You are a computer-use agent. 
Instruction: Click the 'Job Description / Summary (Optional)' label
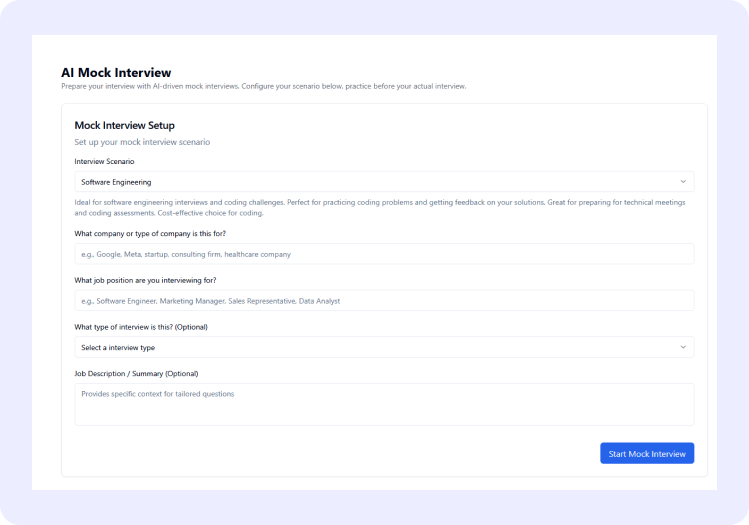136,374
